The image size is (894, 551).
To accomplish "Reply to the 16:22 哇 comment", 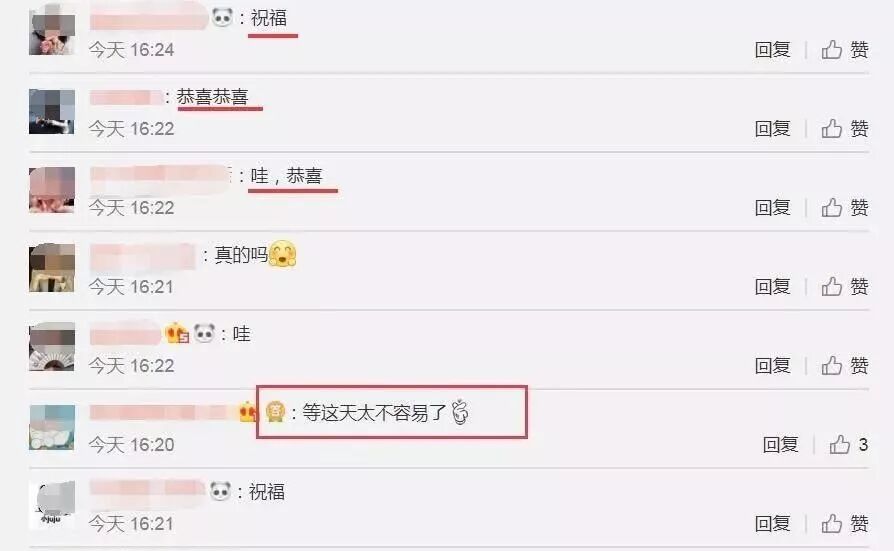I will click(773, 365).
